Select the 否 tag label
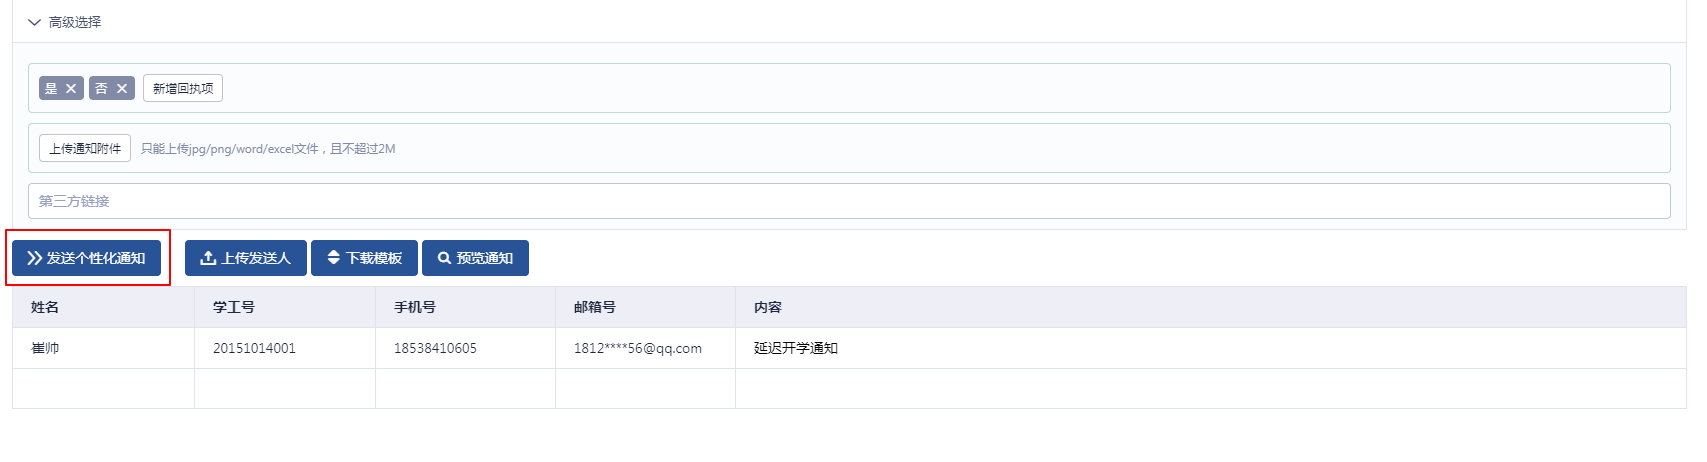The height and width of the screenshot is (462, 1707). [101, 89]
